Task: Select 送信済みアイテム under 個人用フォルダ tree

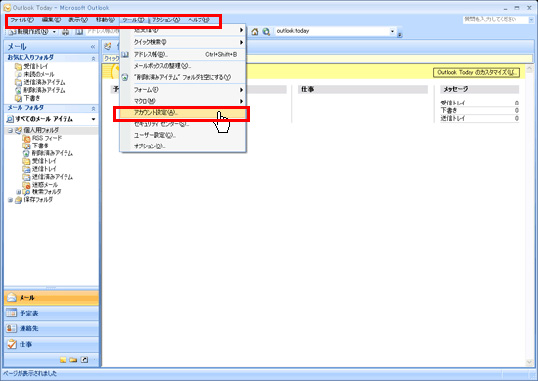Action: 52,177
